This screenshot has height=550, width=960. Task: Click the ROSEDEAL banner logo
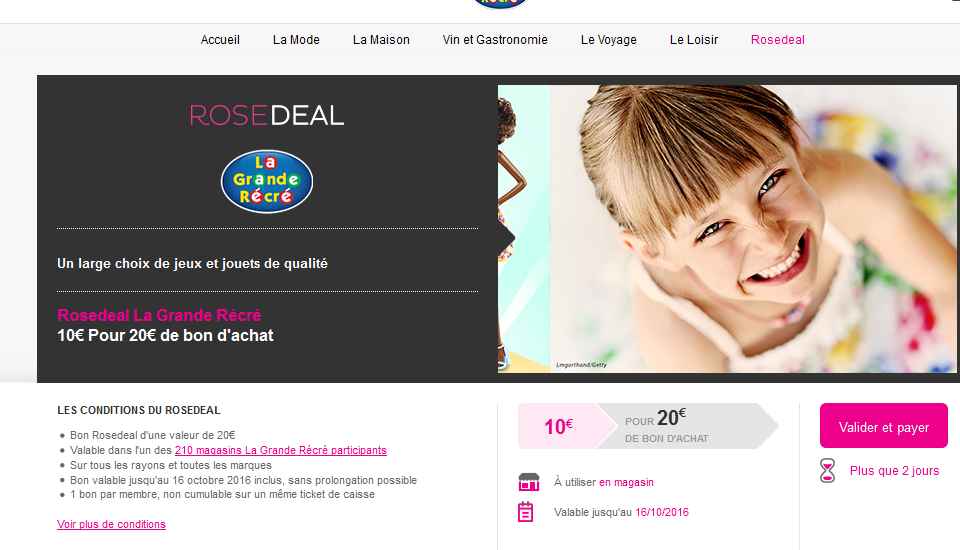click(x=267, y=115)
